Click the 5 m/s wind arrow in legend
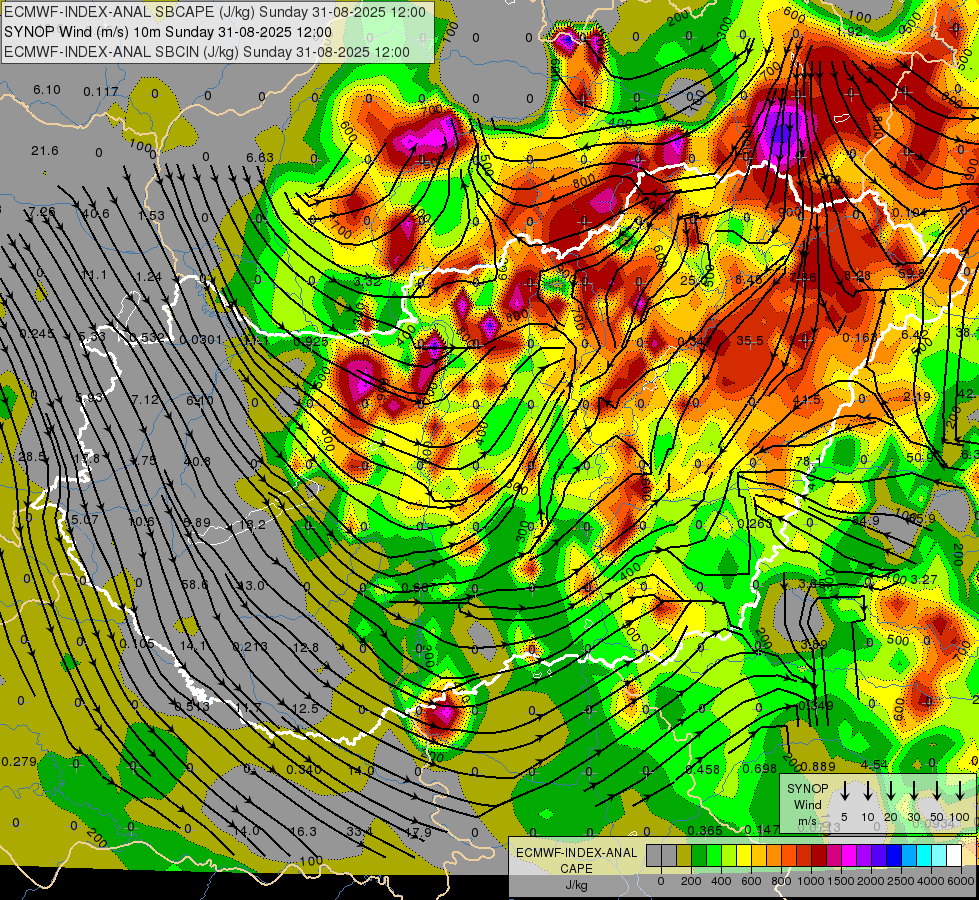The image size is (979, 900). pos(844,790)
